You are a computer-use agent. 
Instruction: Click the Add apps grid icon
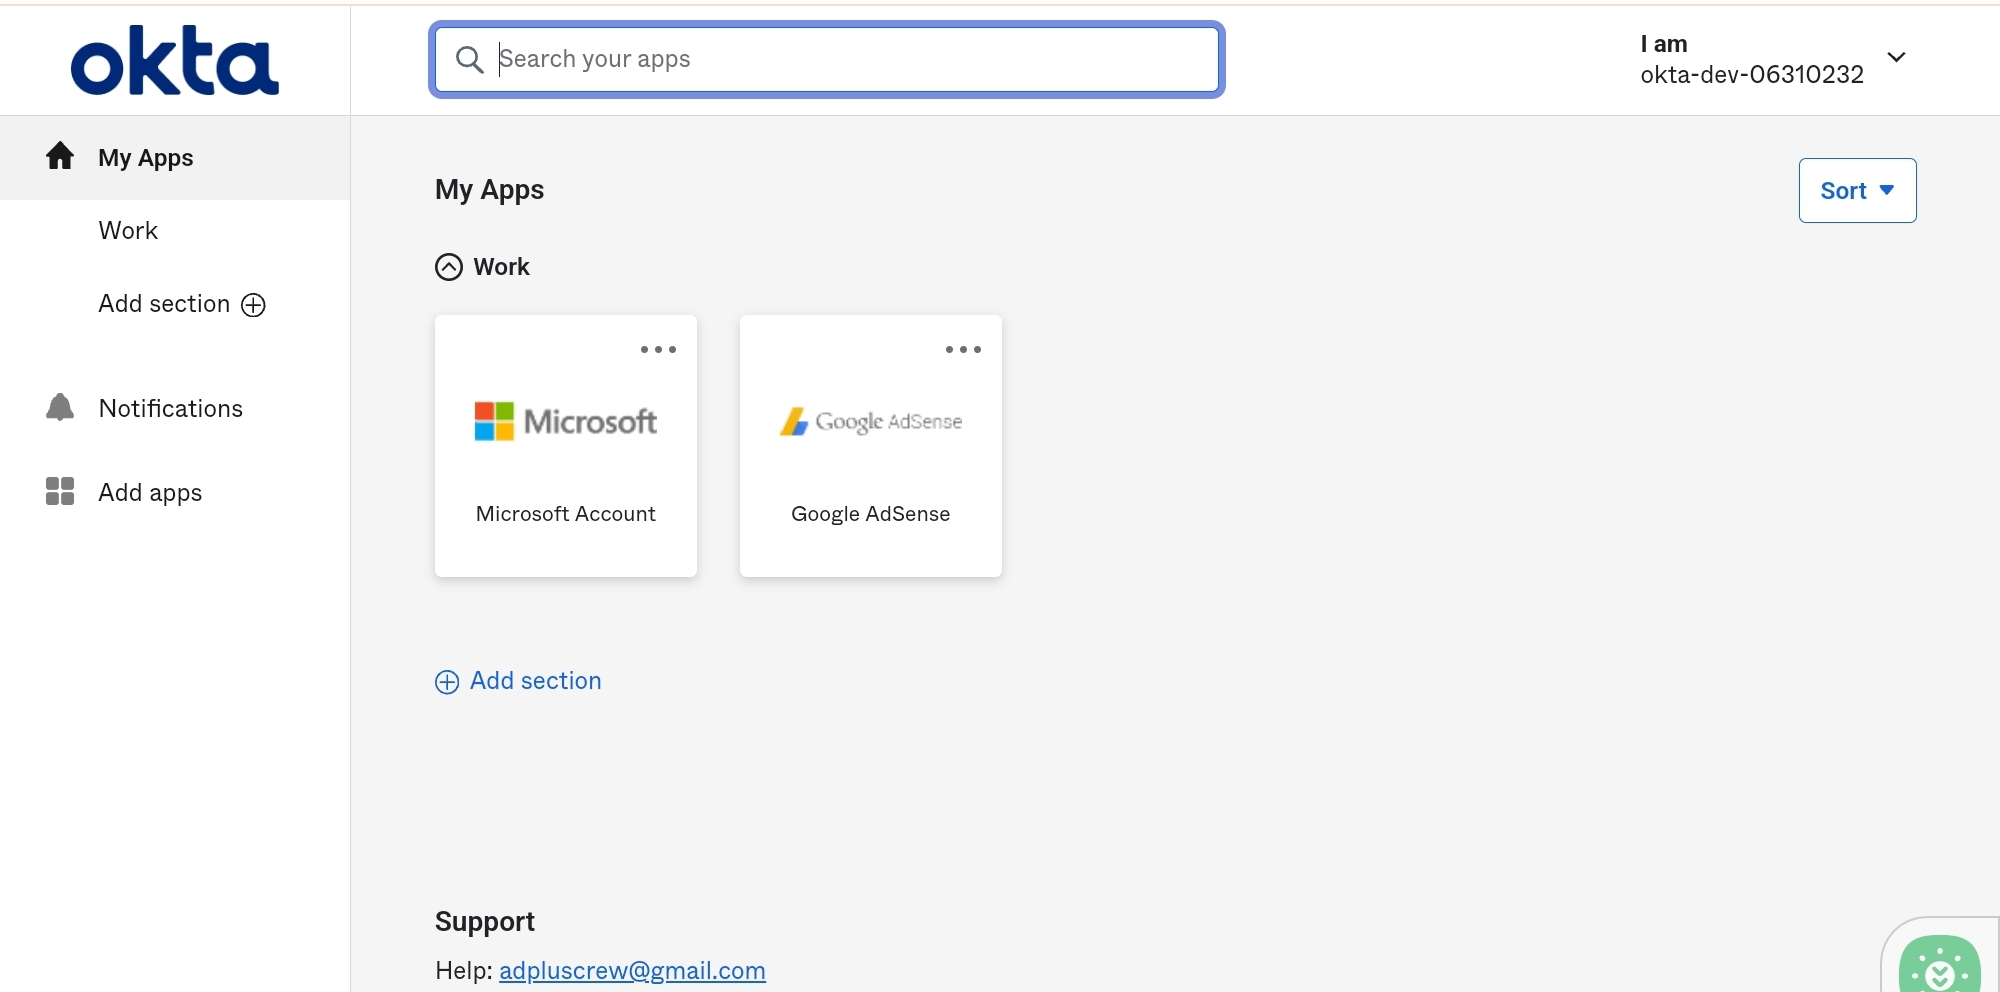coord(60,491)
